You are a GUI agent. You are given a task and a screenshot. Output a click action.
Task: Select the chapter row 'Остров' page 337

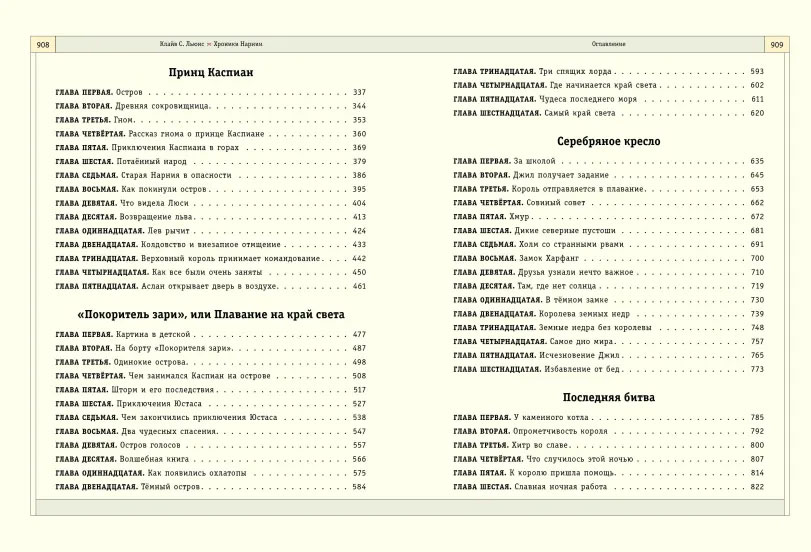coord(211,93)
